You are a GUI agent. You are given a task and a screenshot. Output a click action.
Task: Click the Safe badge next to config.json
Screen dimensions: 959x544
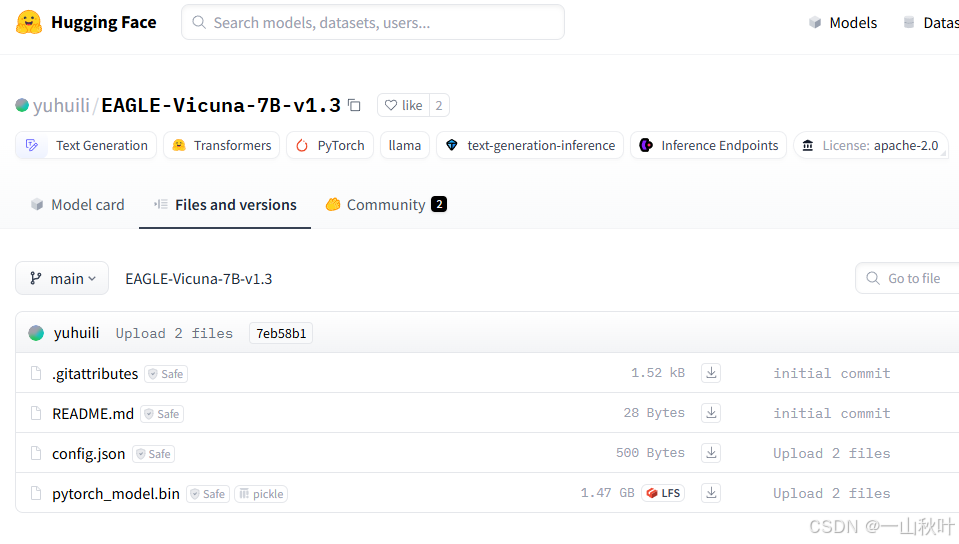pos(153,454)
